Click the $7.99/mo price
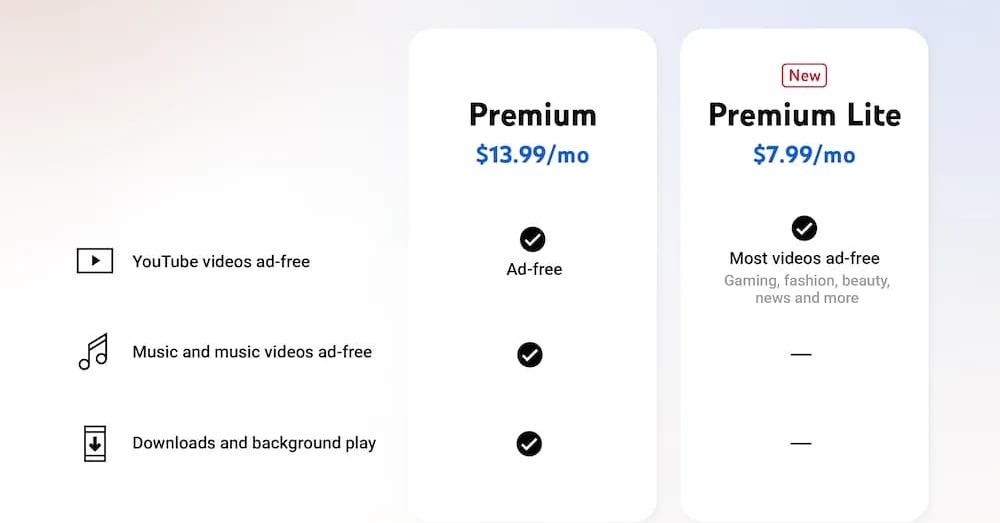The image size is (1000, 523). [x=804, y=155]
